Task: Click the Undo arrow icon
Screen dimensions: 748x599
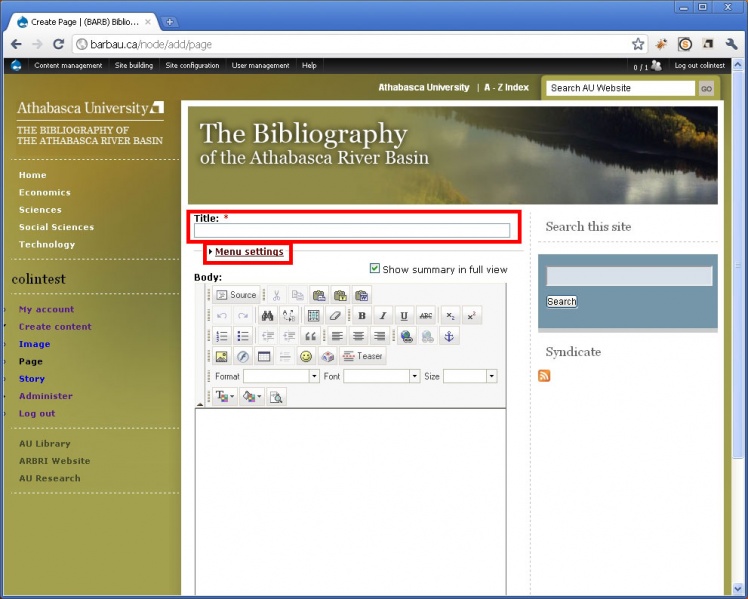Action: click(x=222, y=315)
